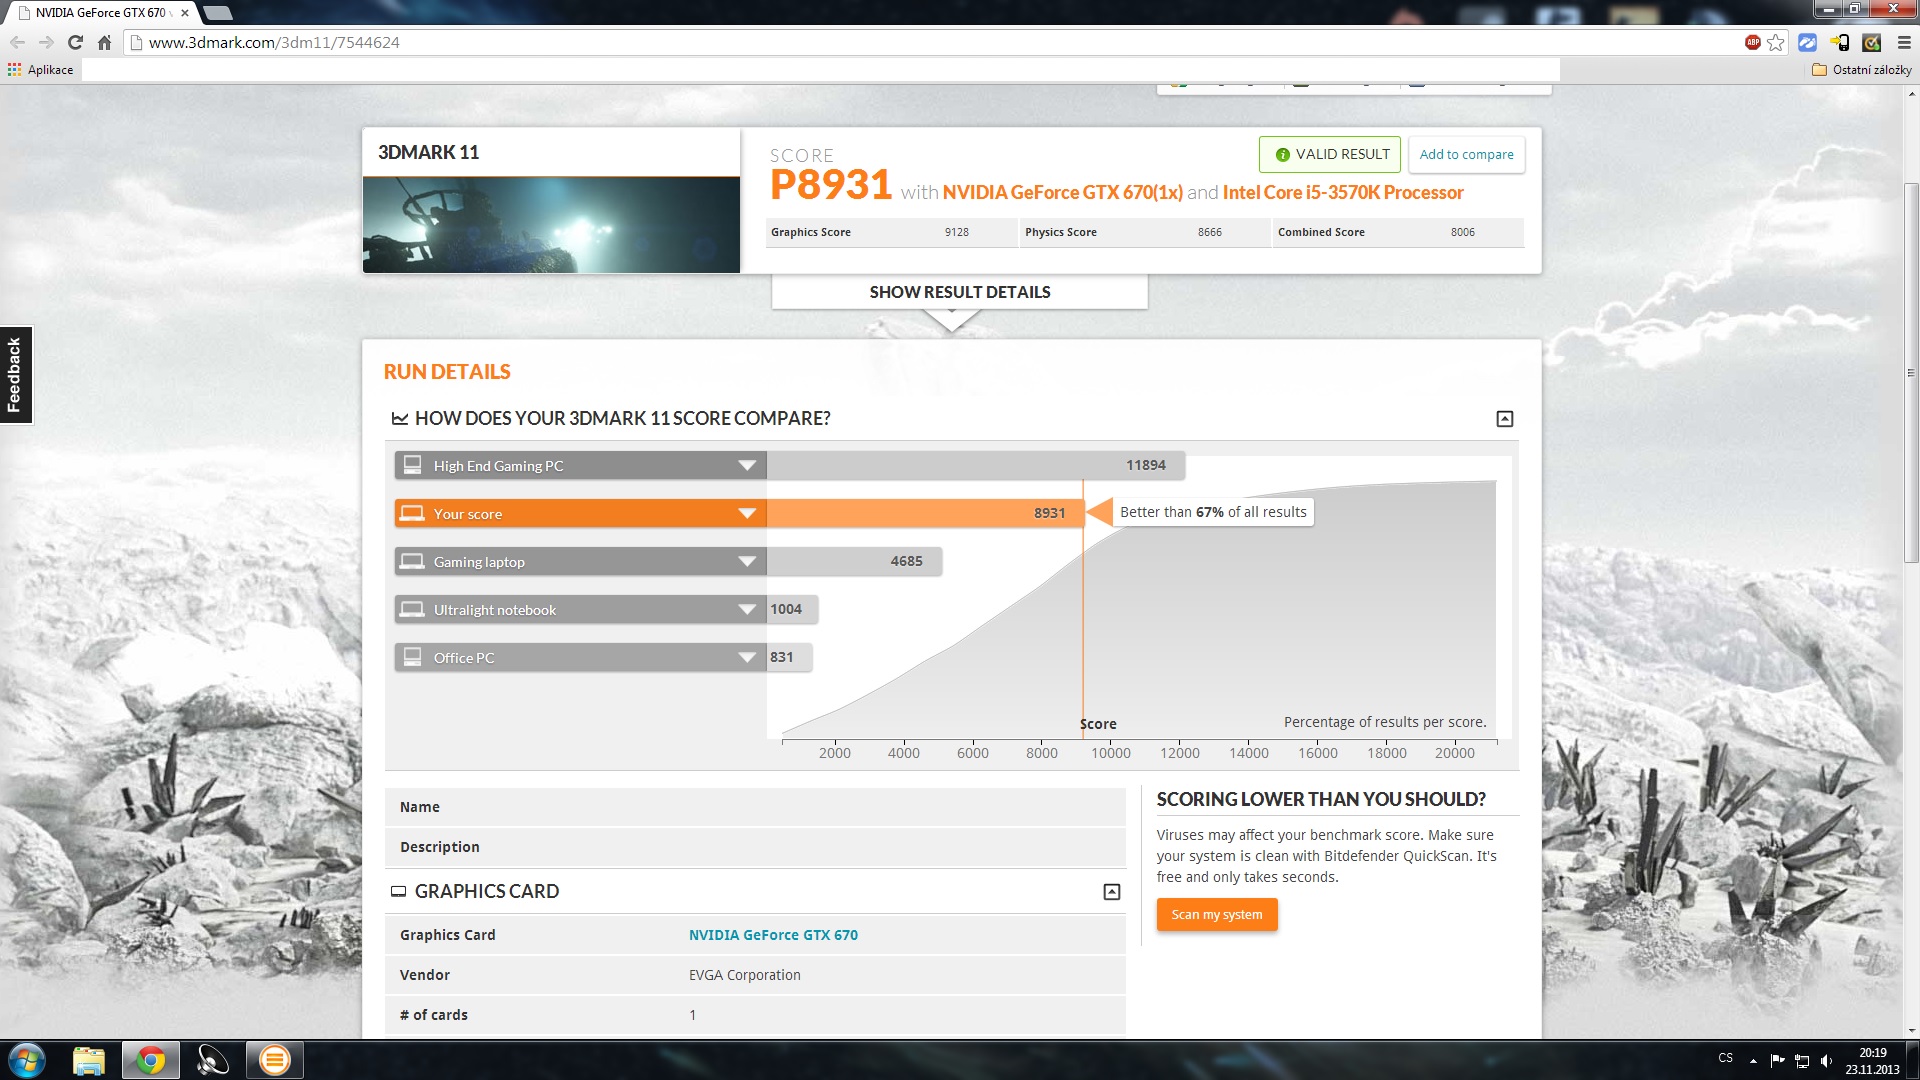
Task: Open the orange round taskbar app
Action: point(274,1060)
